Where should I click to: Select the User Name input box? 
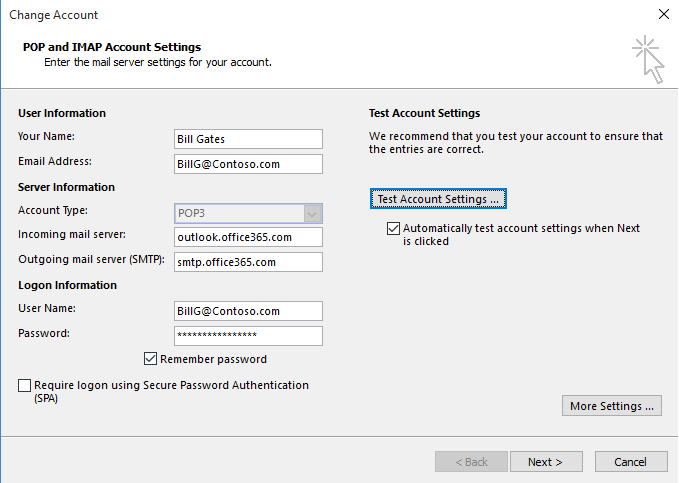(248, 311)
